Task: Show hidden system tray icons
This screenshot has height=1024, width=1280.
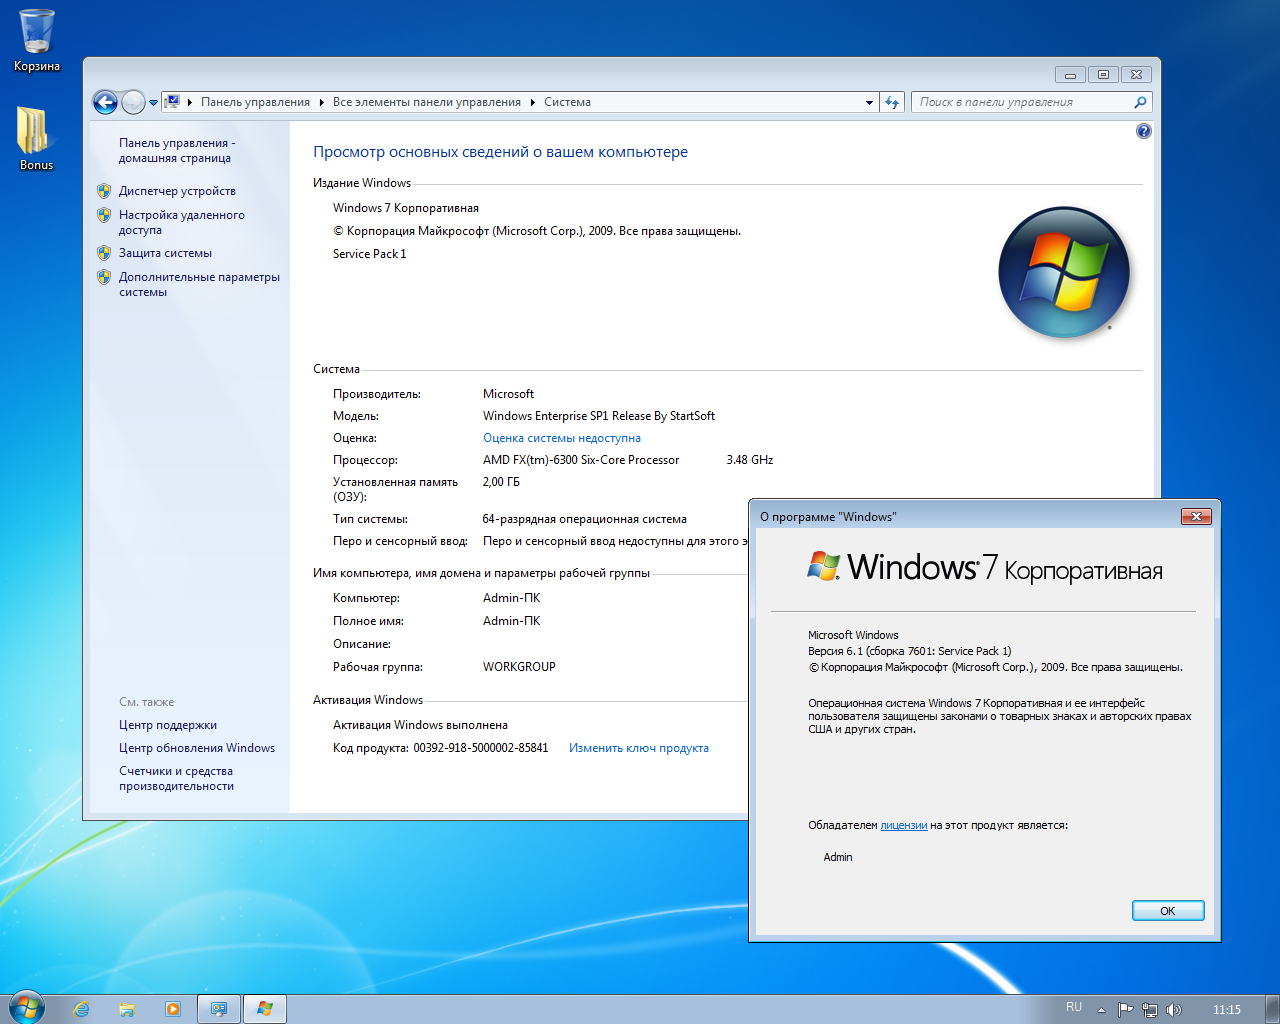Action: coord(1101,1009)
